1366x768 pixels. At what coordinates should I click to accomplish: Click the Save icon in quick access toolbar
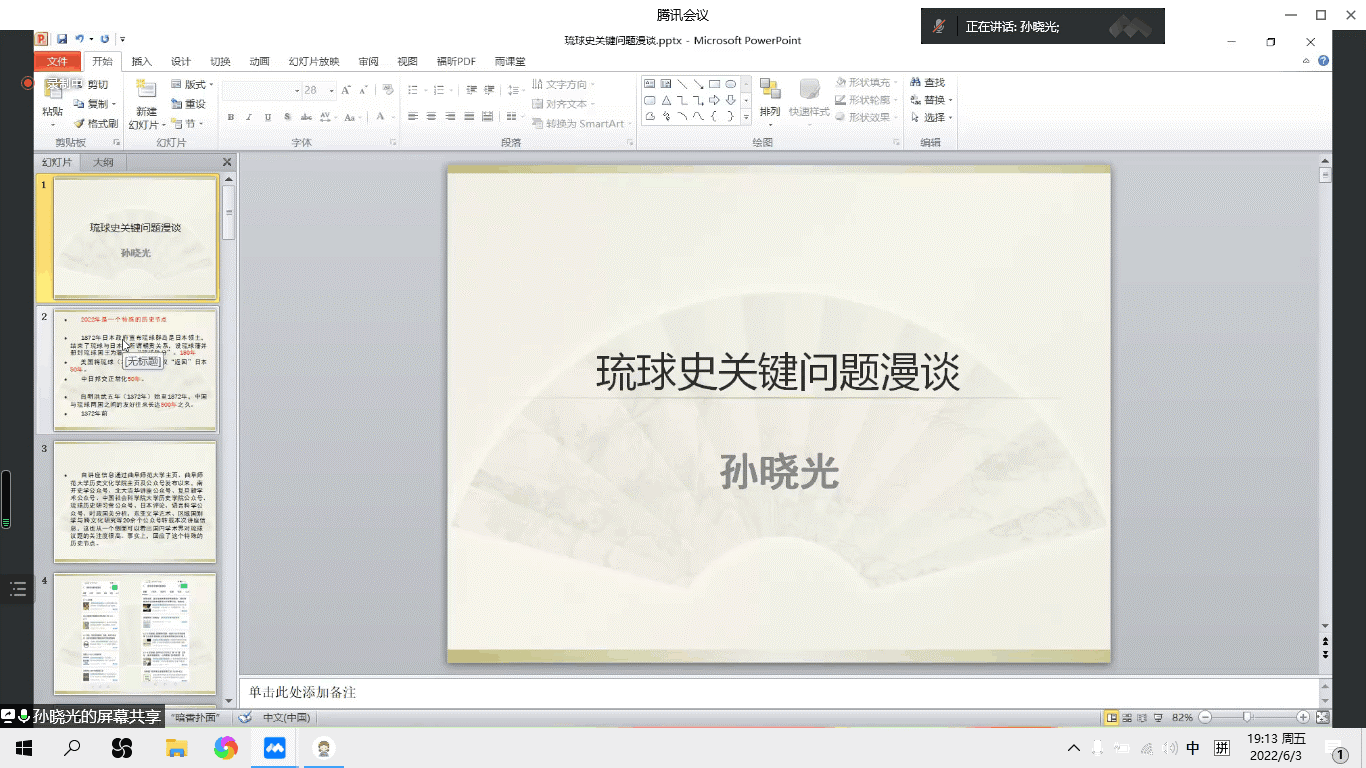(62, 39)
